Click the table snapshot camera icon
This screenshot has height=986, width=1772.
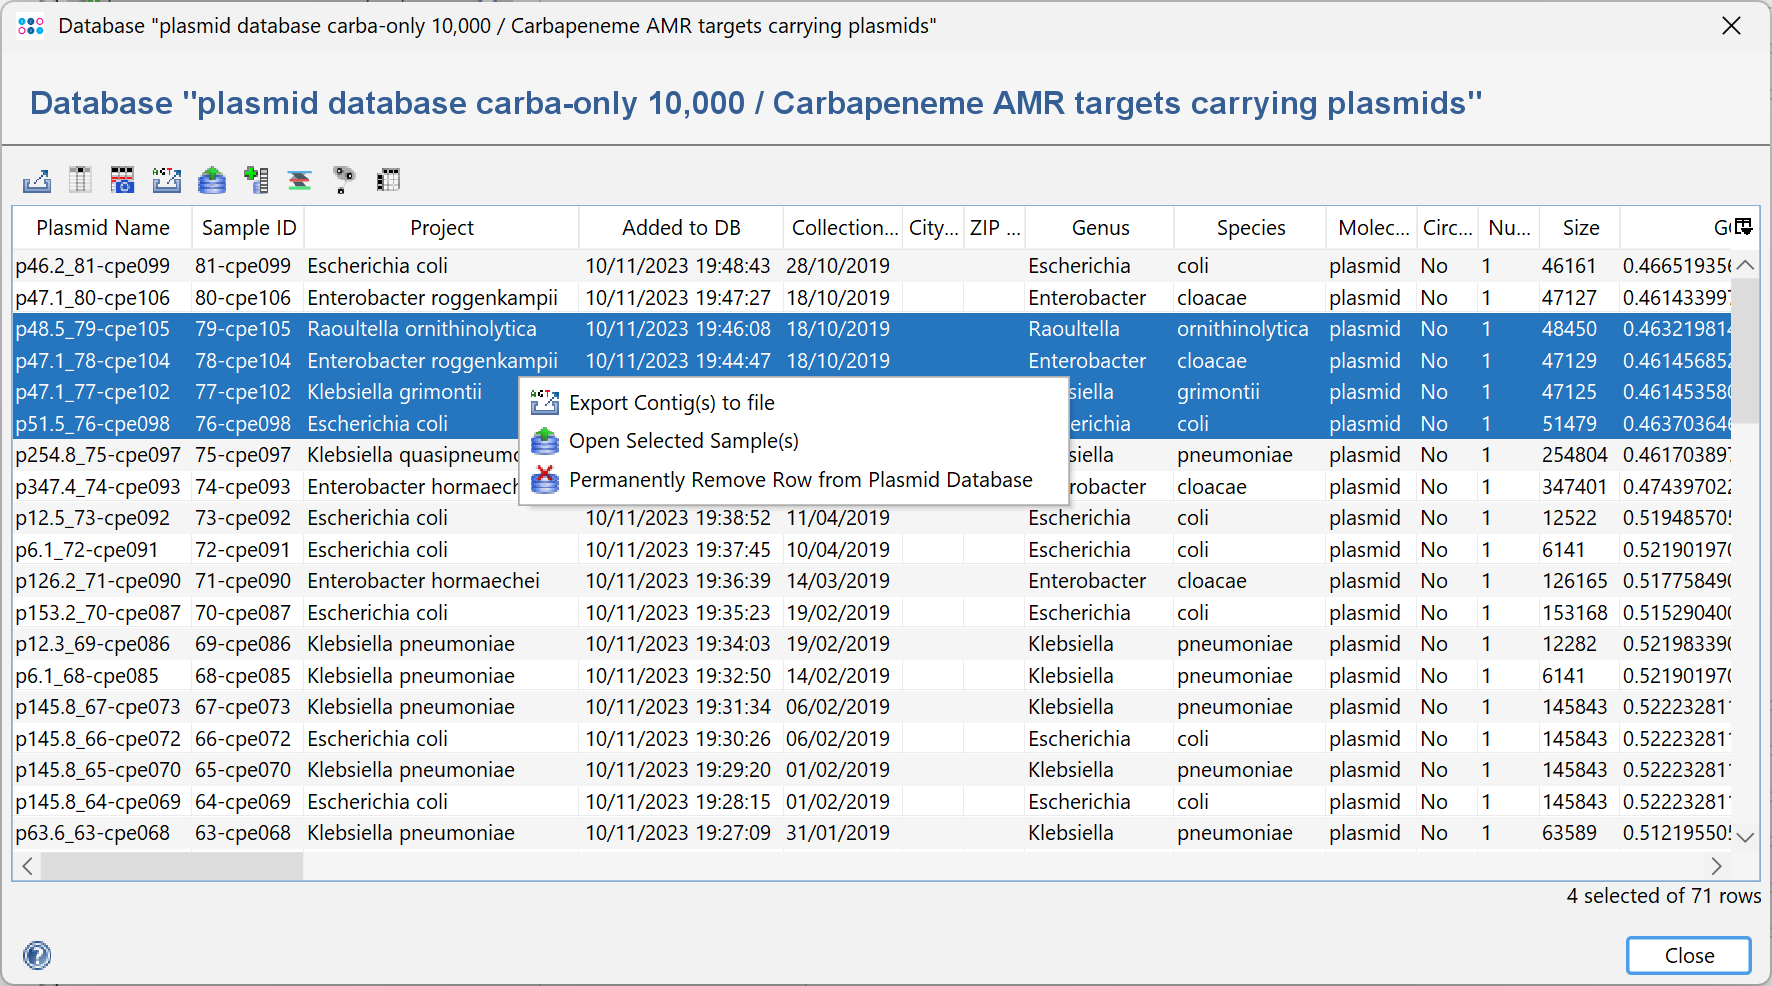tap(123, 180)
